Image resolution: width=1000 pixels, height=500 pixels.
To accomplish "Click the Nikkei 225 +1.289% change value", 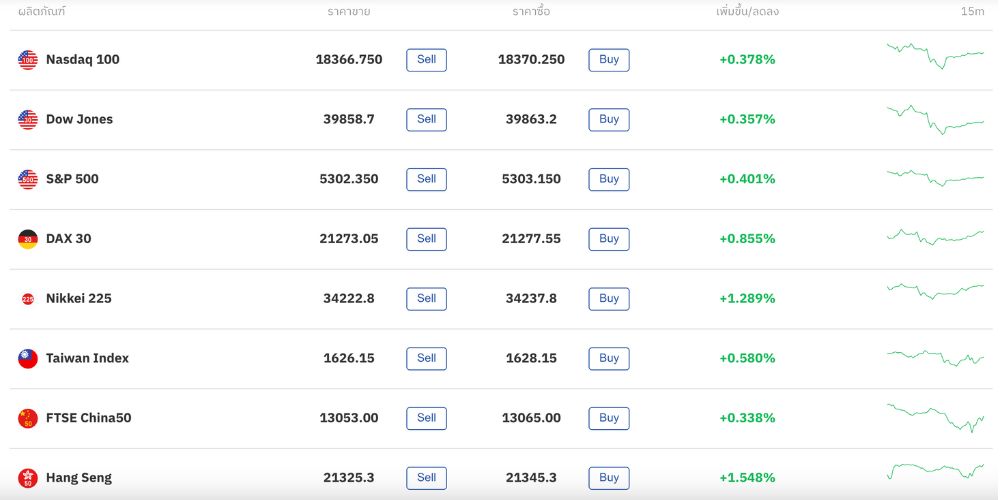I will click(747, 299).
